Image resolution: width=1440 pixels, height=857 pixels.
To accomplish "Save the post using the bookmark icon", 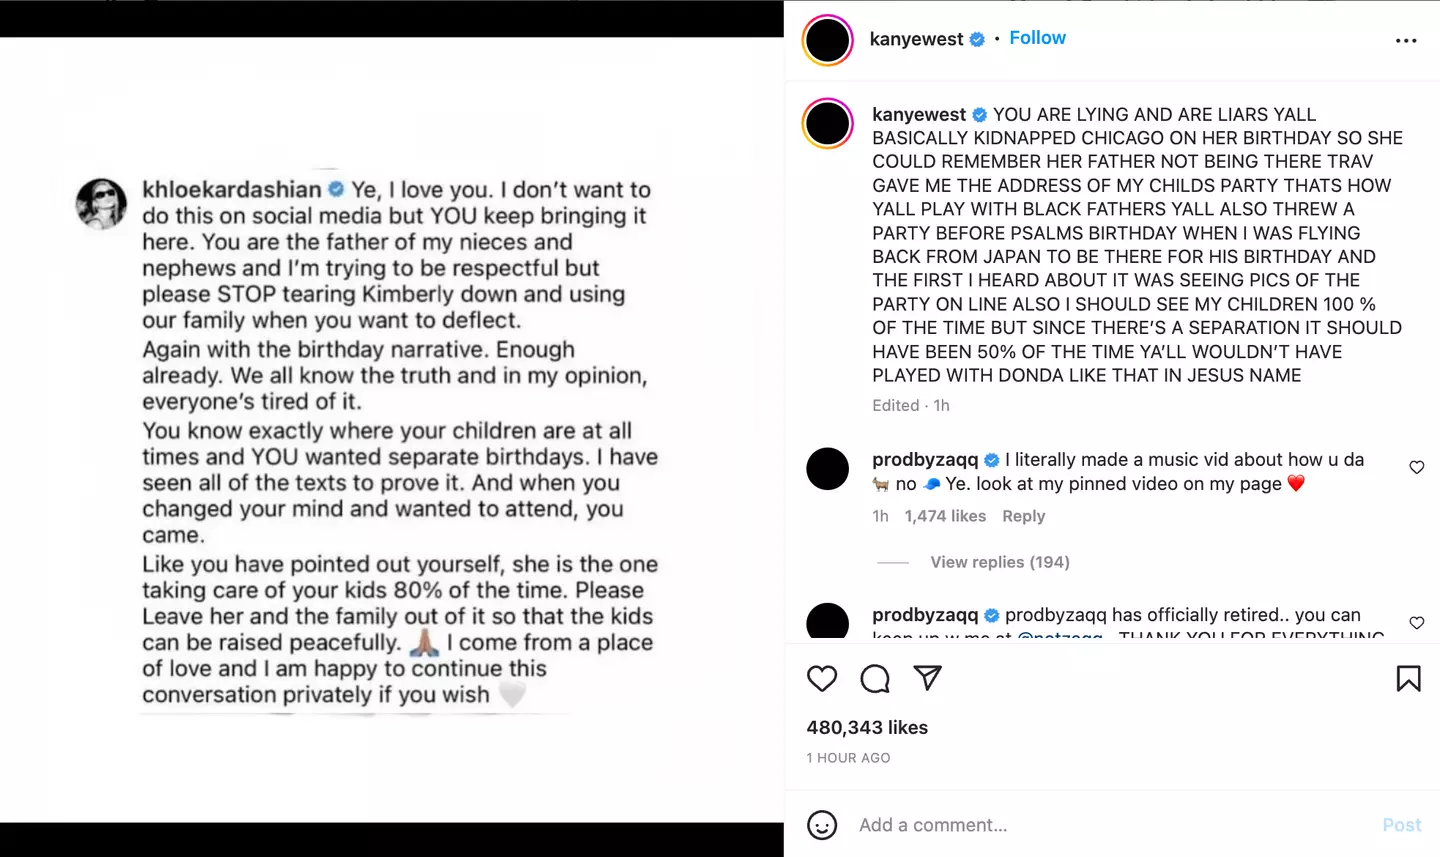I will [x=1409, y=679].
